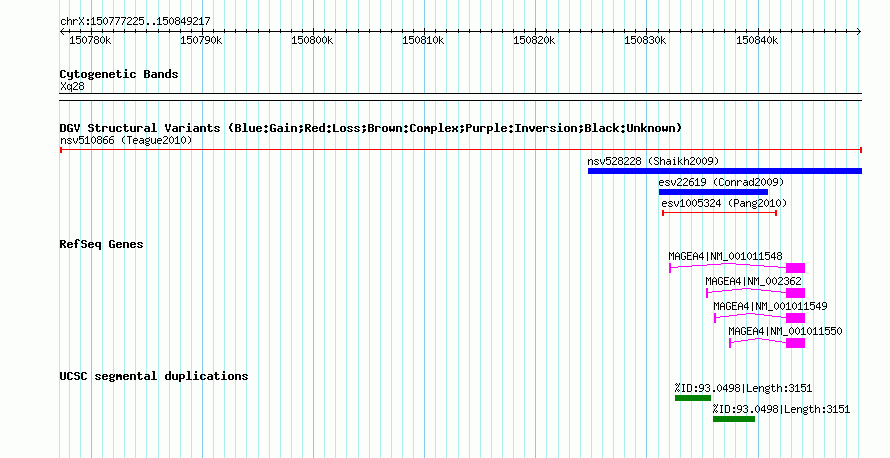Image resolution: width=890 pixels, height=458 pixels.
Task: Select the blue nsv528228 gain bar
Action: 725,171
